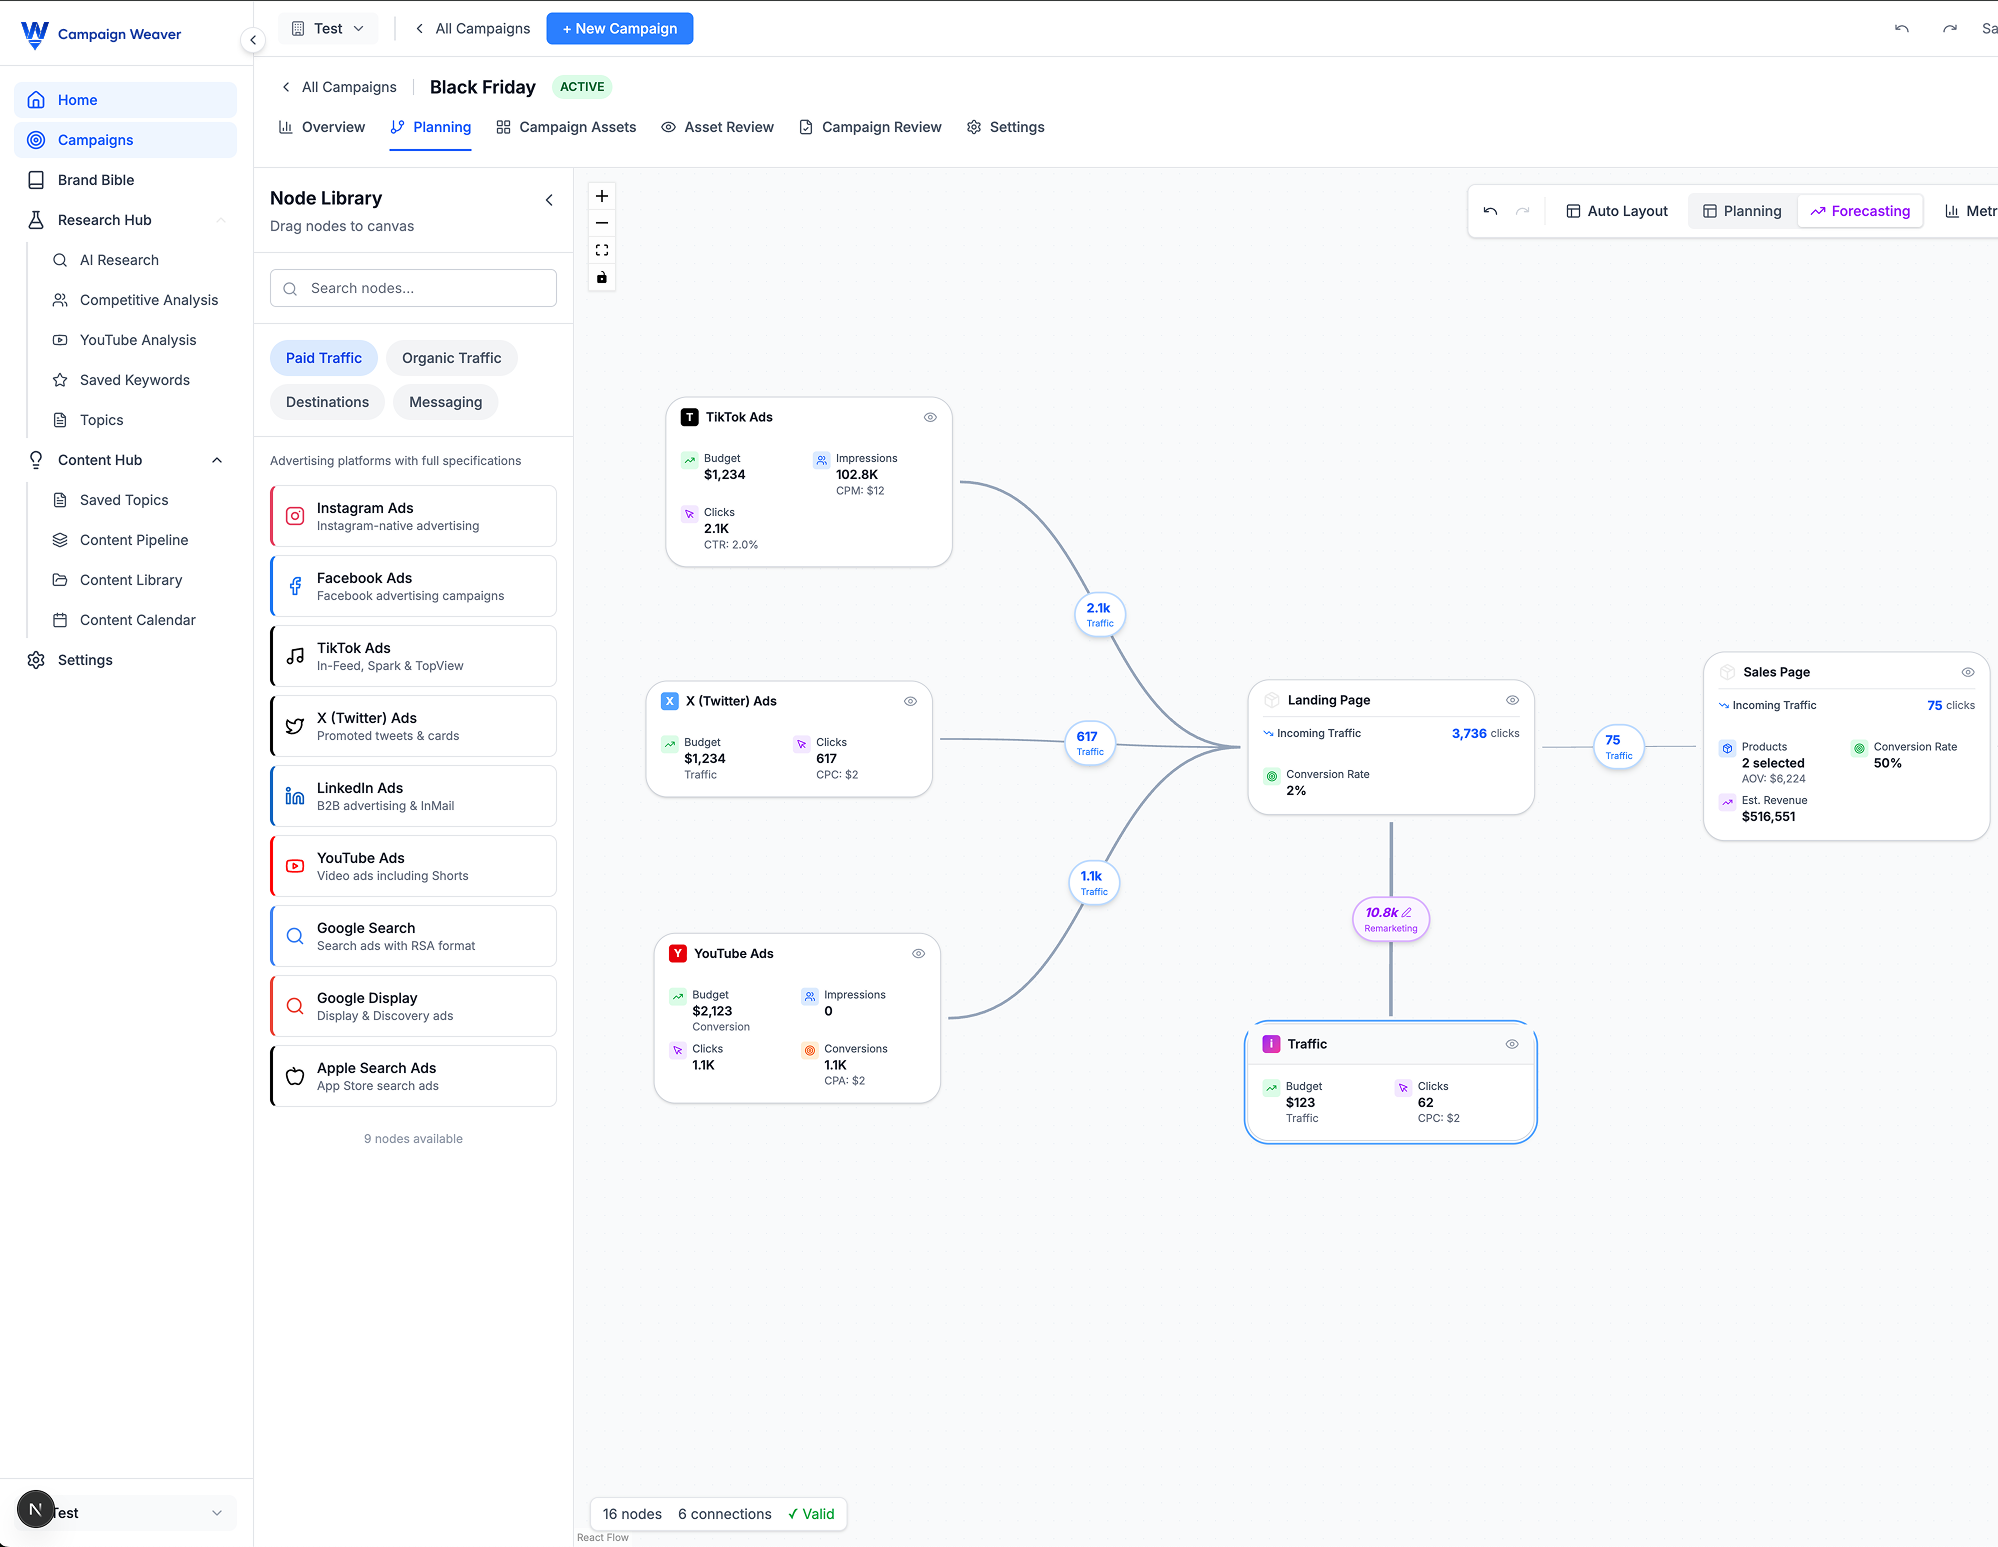The image size is (1998, 1547).
Task: Click the Instagram Ads node icon
Action: click(x=295, y=516)
